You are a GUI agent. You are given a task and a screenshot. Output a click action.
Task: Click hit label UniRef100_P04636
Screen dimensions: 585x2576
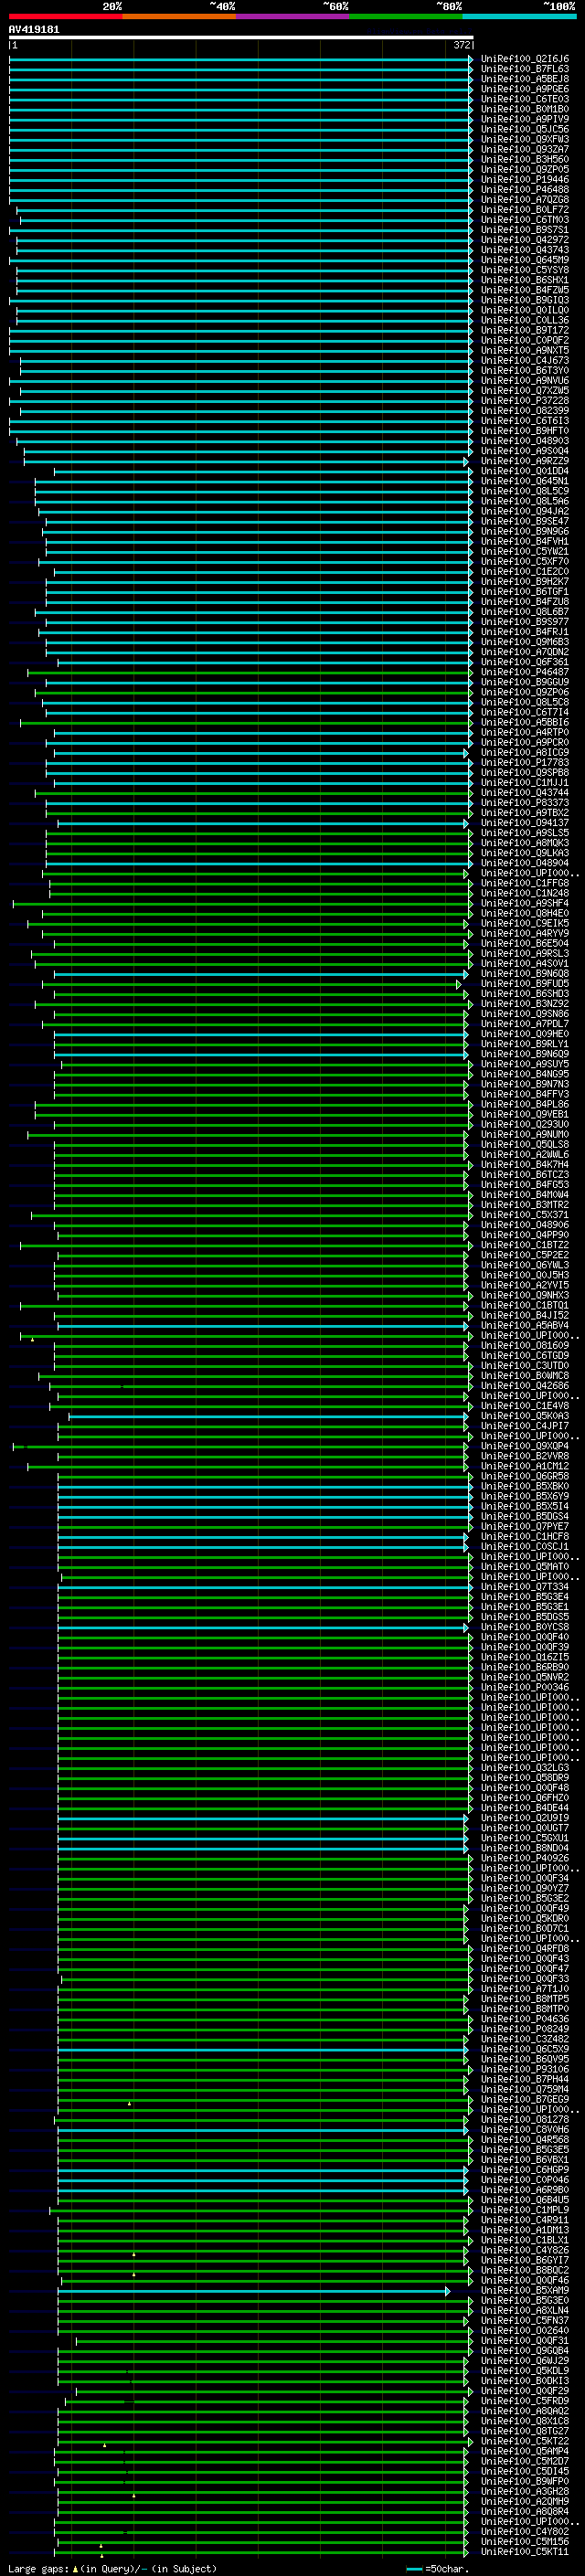pyautogui.click(x=525, y=2019)
